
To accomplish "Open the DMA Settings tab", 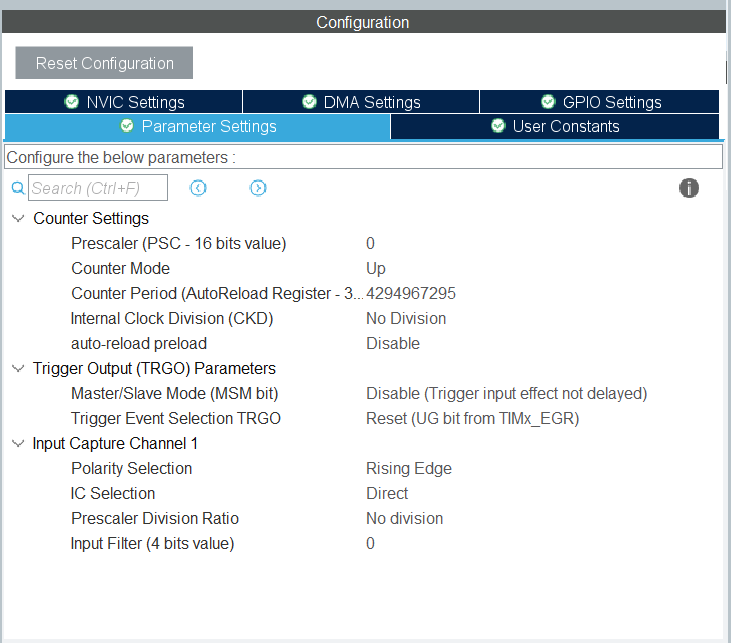I will point(361,102).
